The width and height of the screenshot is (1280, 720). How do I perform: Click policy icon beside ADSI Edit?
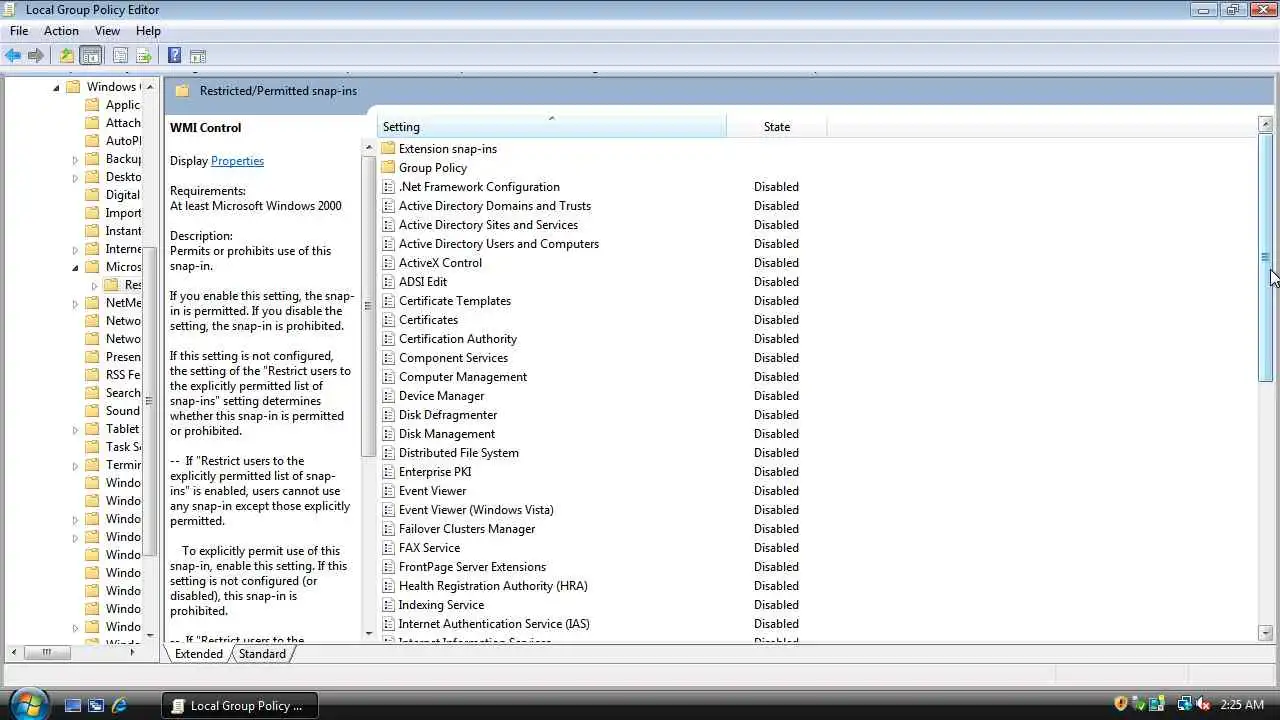(x=389, y=282)
